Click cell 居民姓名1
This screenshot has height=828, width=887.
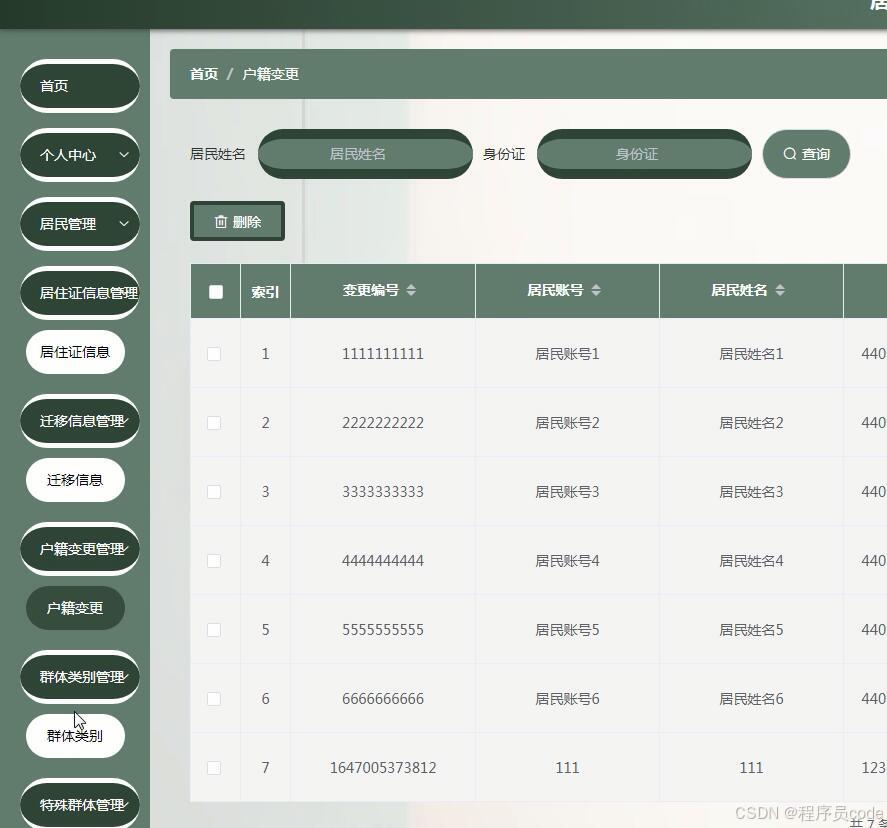point(751,354)
